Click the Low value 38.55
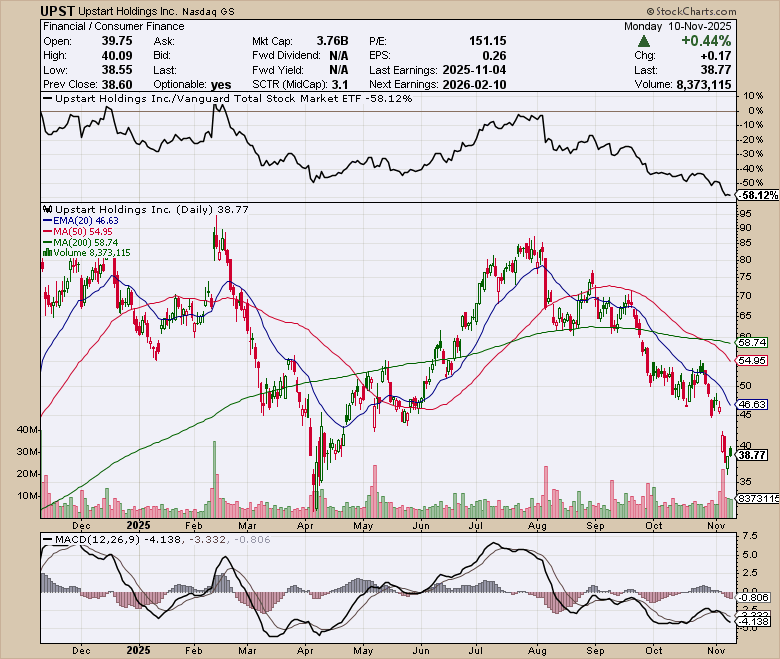The width and height of the screenshot is (780, 659). tap(117, 70)
